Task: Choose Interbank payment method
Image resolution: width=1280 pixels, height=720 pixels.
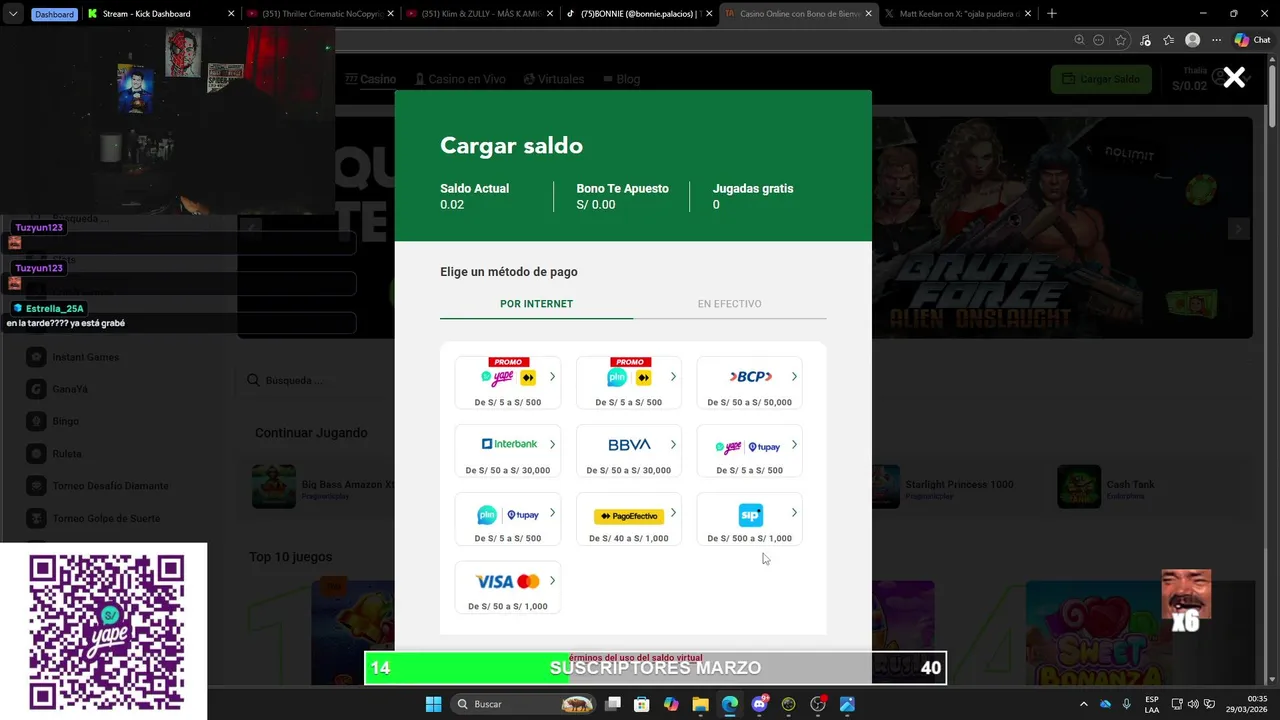Action: [x=508, y=451]
